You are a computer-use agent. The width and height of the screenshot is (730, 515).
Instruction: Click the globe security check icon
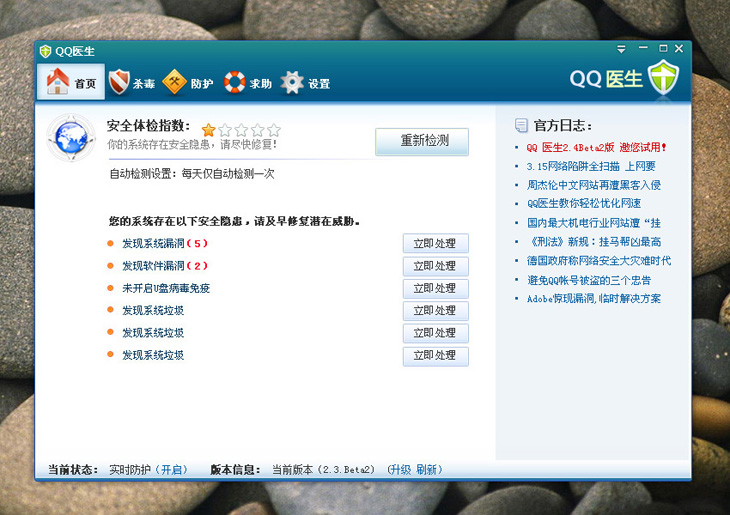(71, 137)
